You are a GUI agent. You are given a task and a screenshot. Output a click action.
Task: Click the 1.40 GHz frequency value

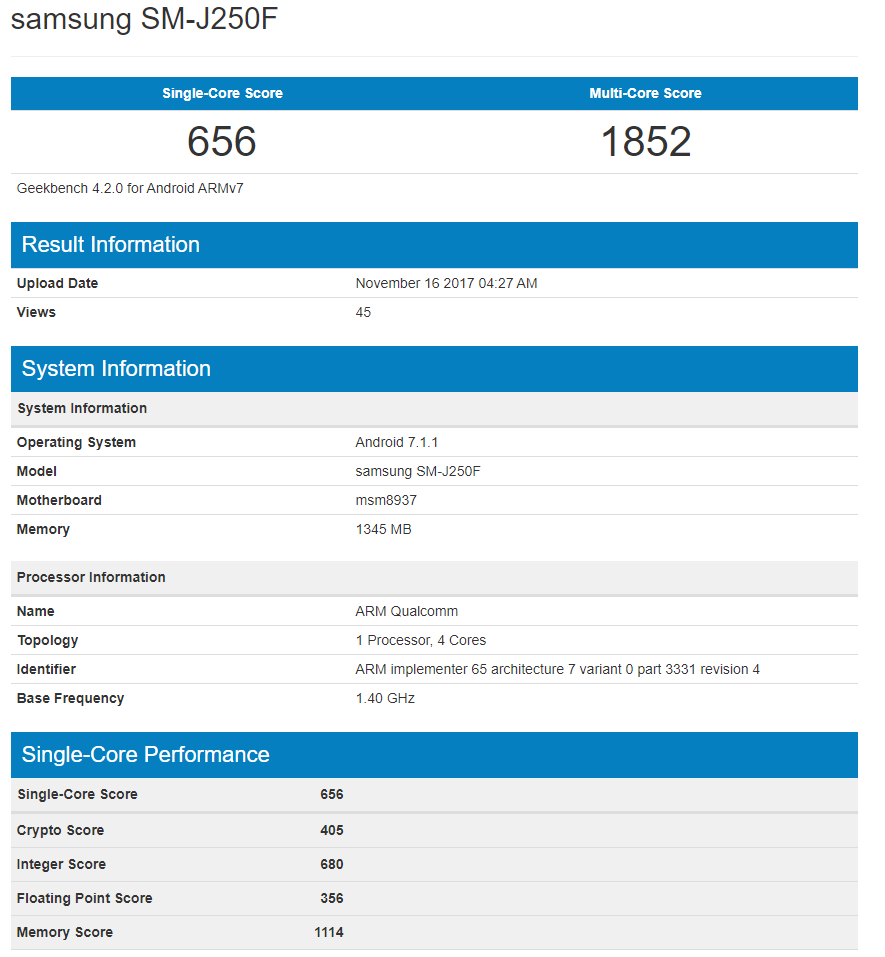click(385, 698)
